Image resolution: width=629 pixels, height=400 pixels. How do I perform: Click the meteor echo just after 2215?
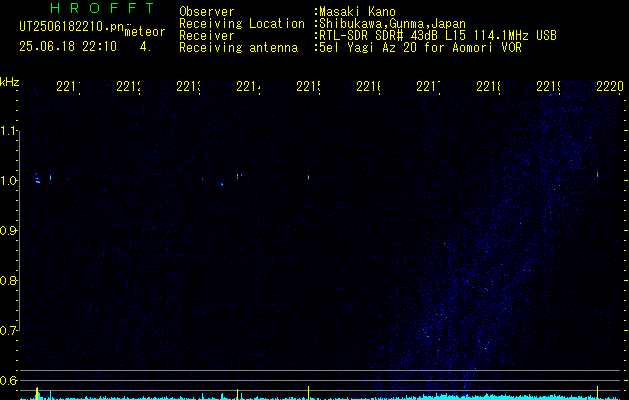pos(308,177)
